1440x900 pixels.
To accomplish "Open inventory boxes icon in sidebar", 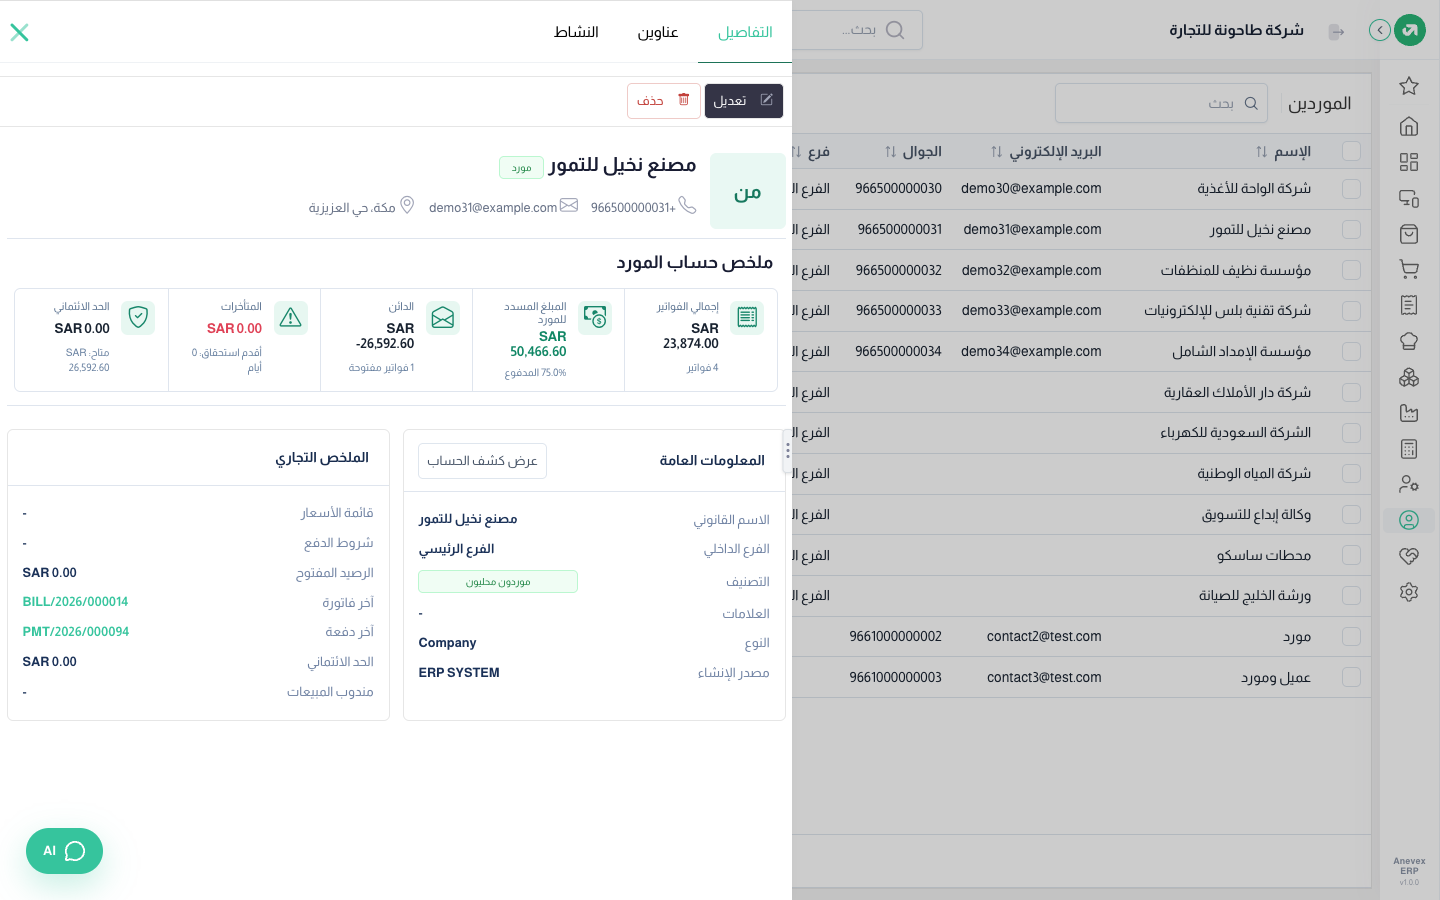I will coord(1409,377).
